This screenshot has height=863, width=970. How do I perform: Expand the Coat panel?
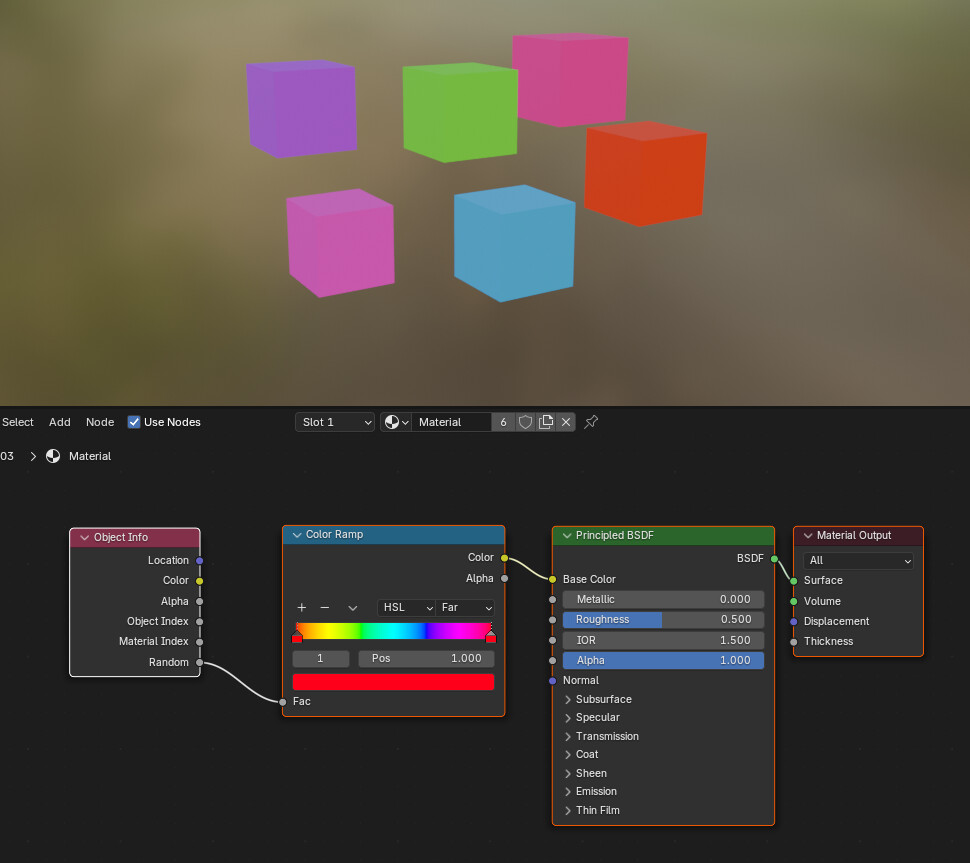568,755
